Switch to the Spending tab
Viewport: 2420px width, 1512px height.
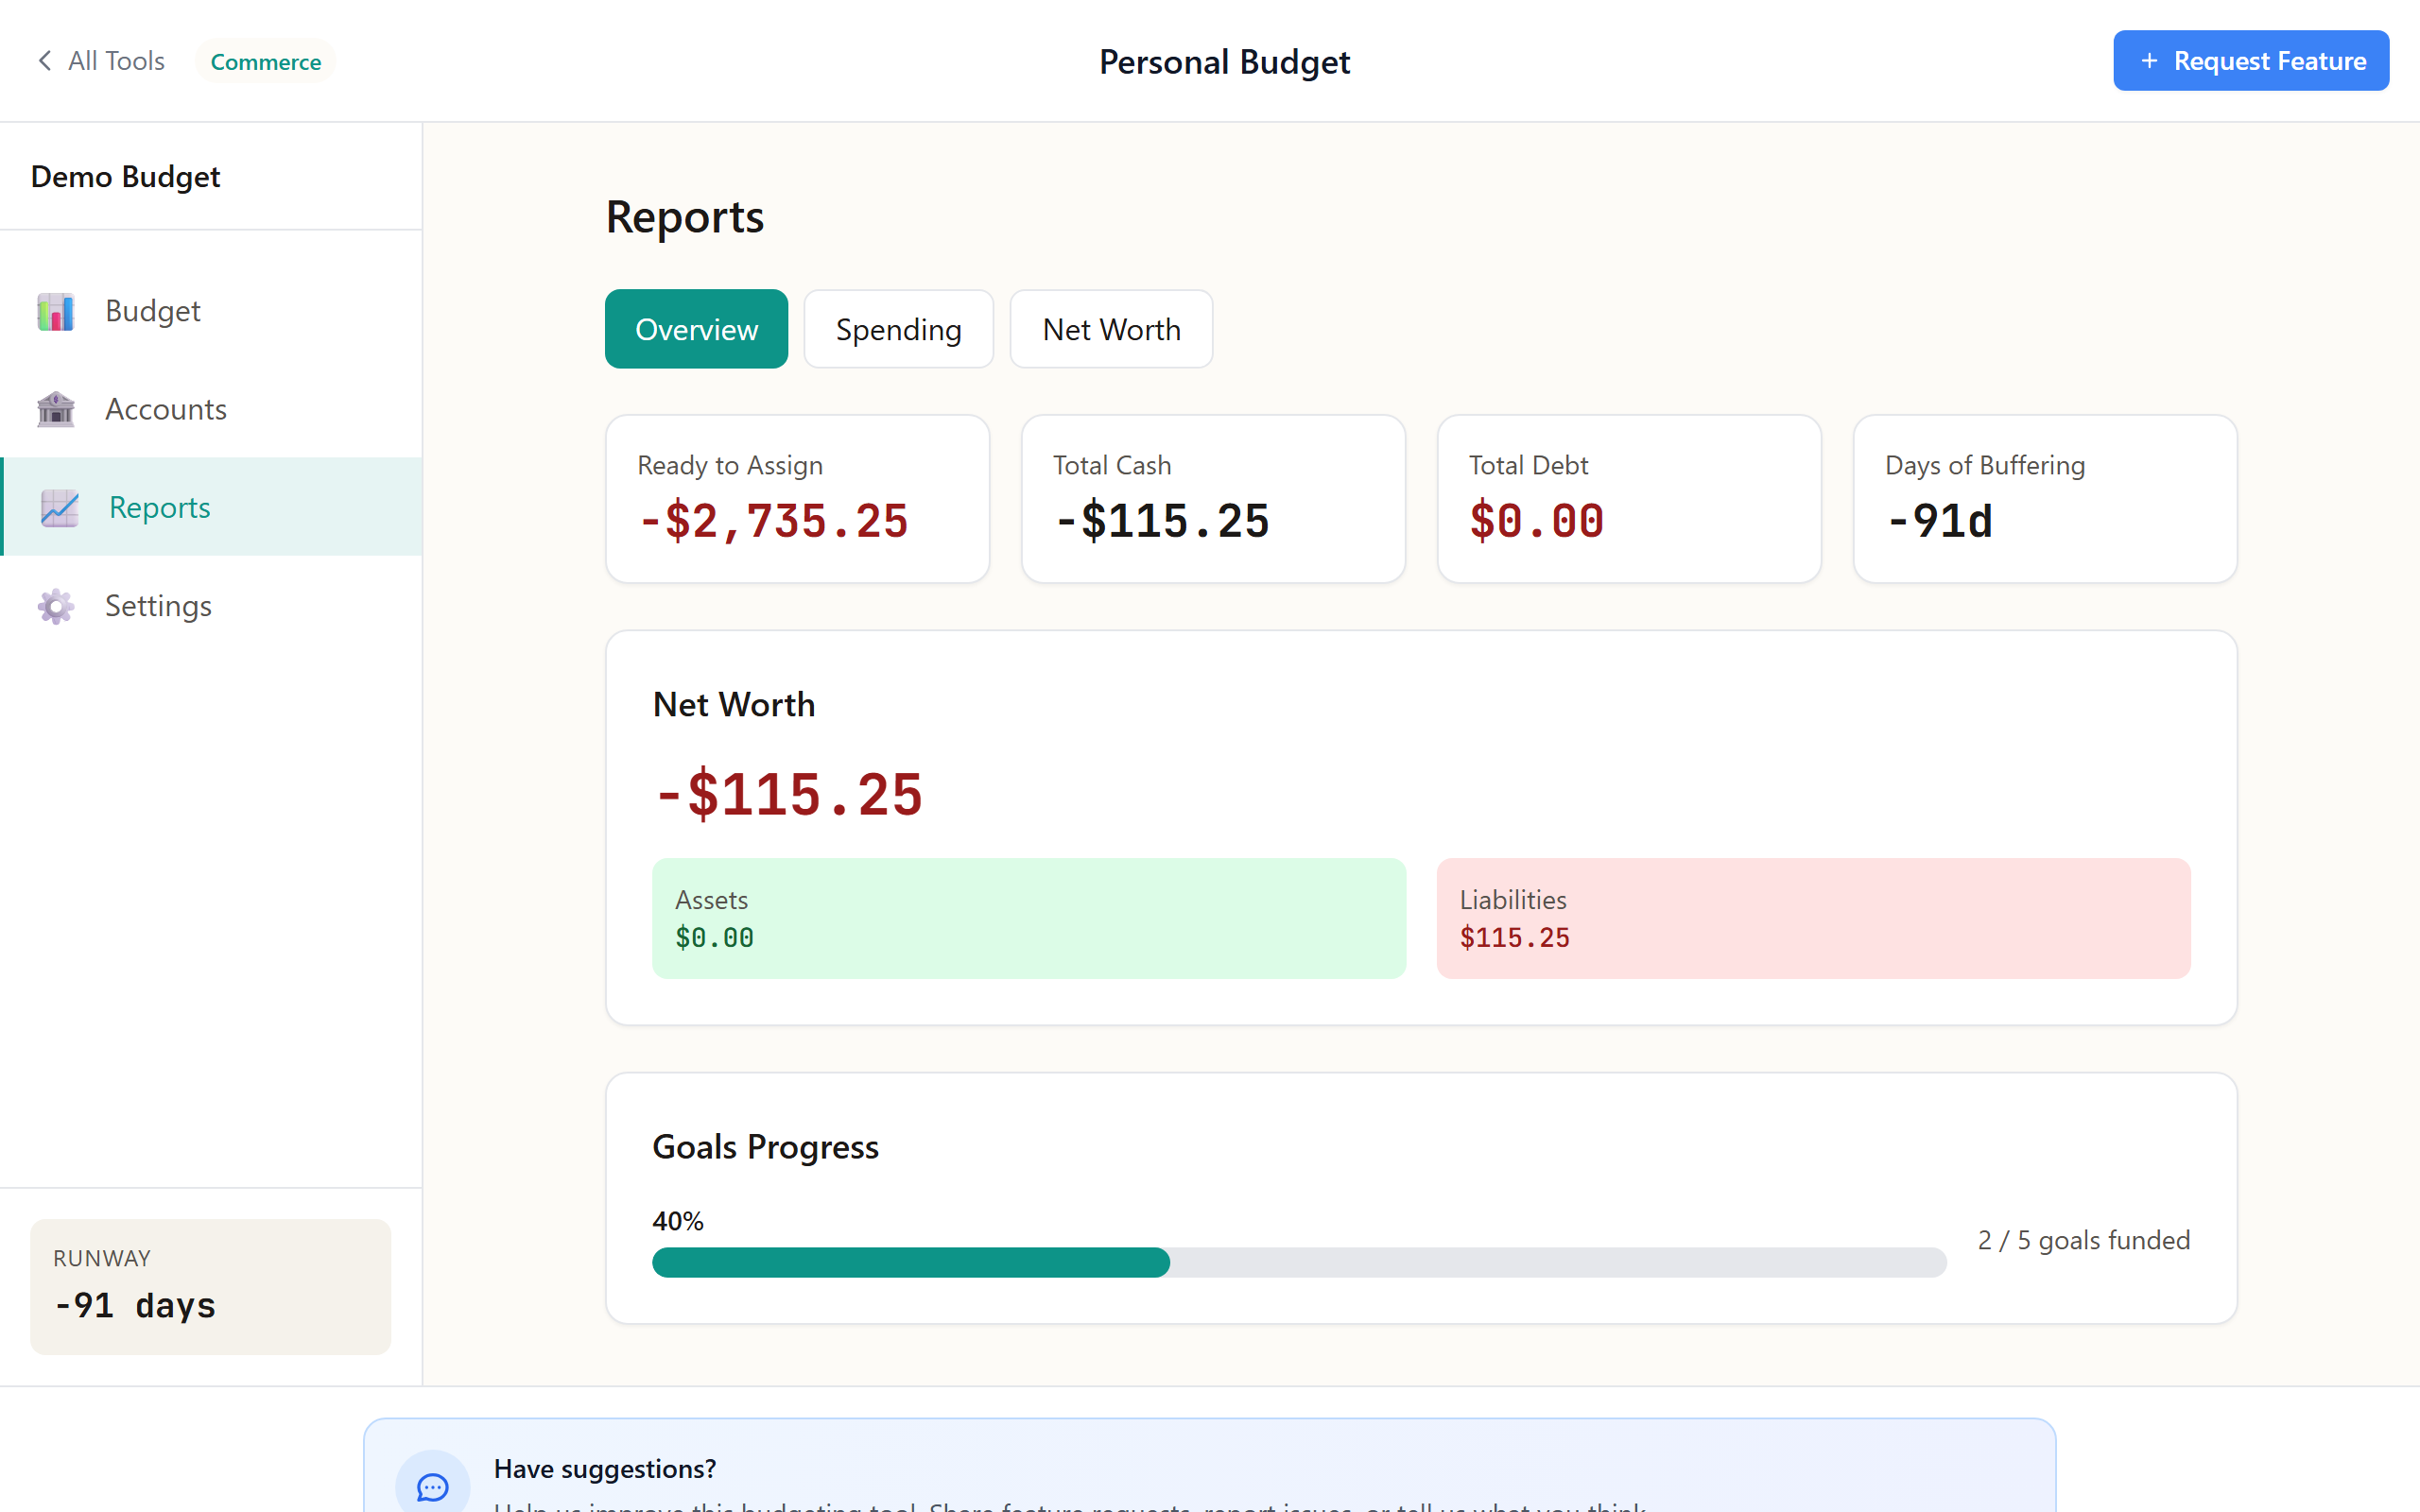pos(898,329)
